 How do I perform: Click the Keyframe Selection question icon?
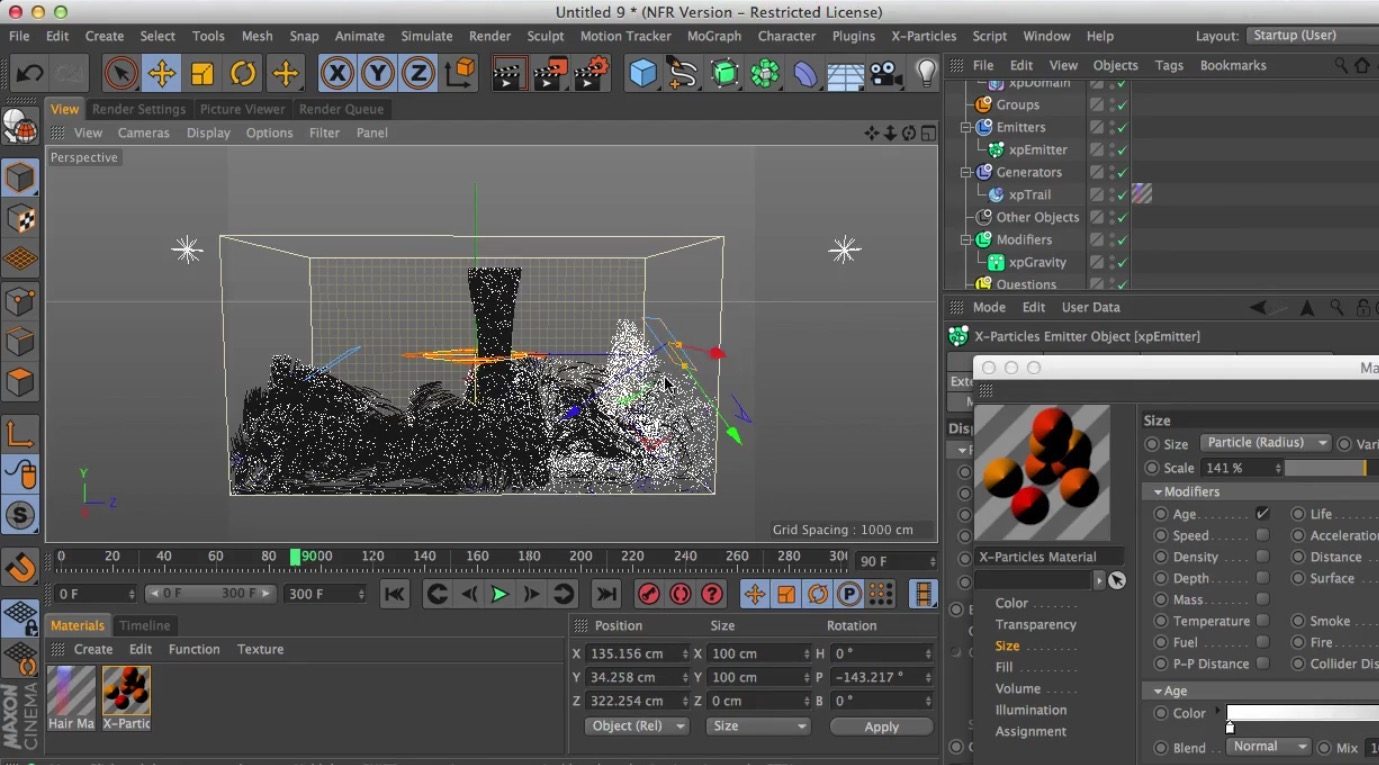[712, 594]
